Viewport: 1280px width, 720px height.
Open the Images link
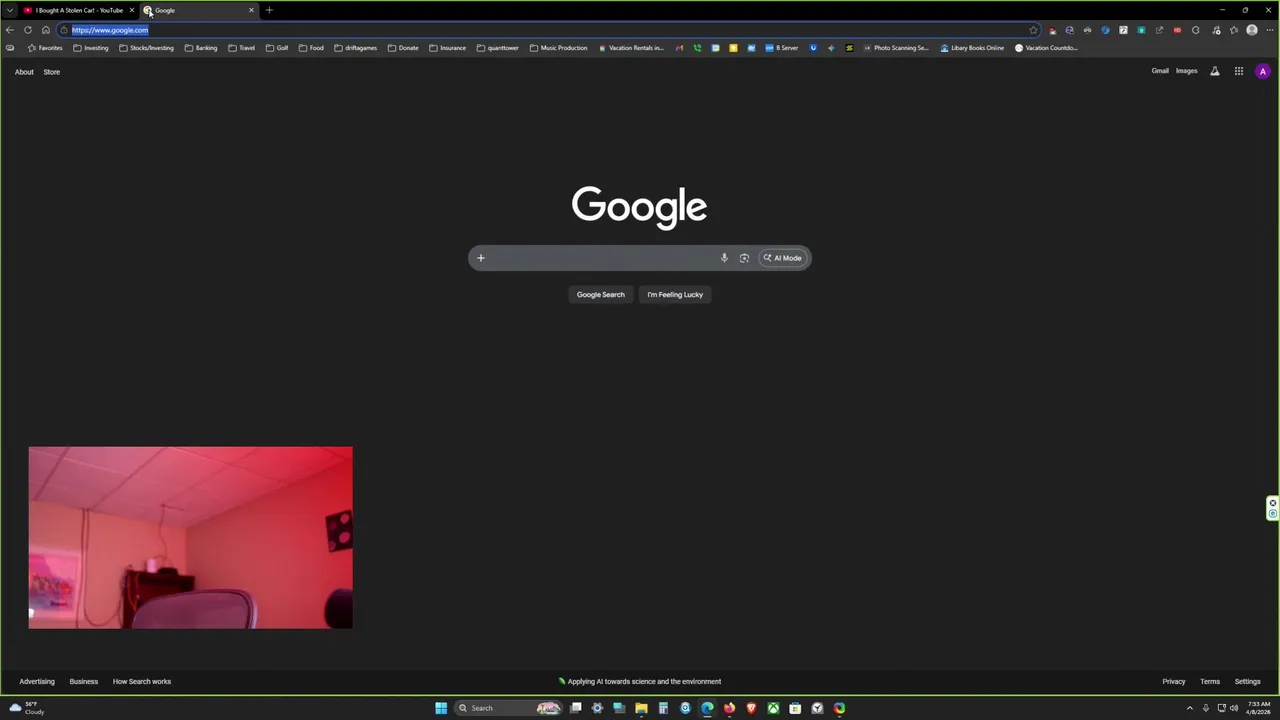[x=1187, y=71]
